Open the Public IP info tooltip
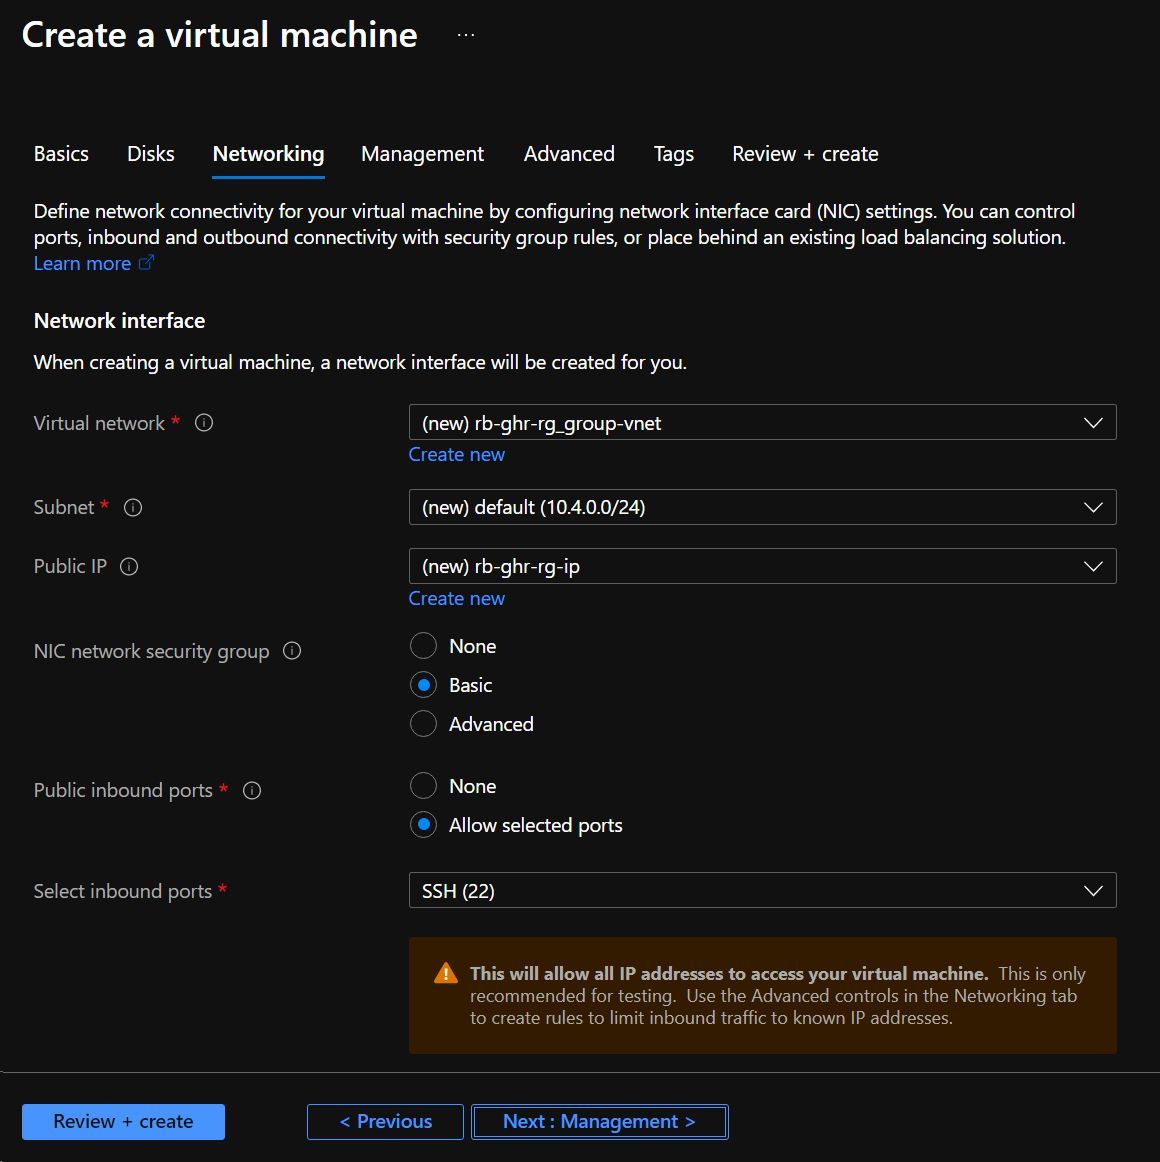Image resolution: width=1160 pixels, height=1162 pixels. tap(129, 567)
